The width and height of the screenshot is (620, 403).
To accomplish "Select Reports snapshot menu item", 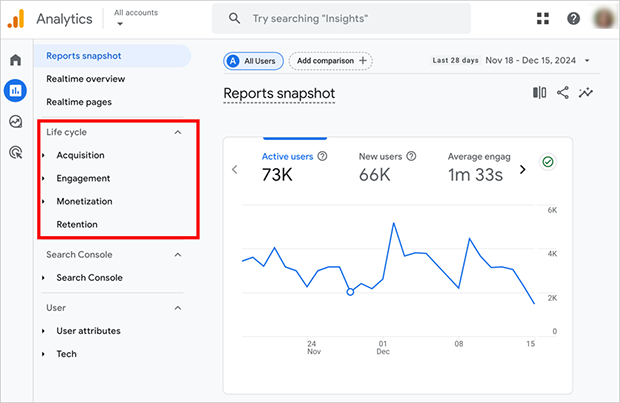I will coord(112,56).
